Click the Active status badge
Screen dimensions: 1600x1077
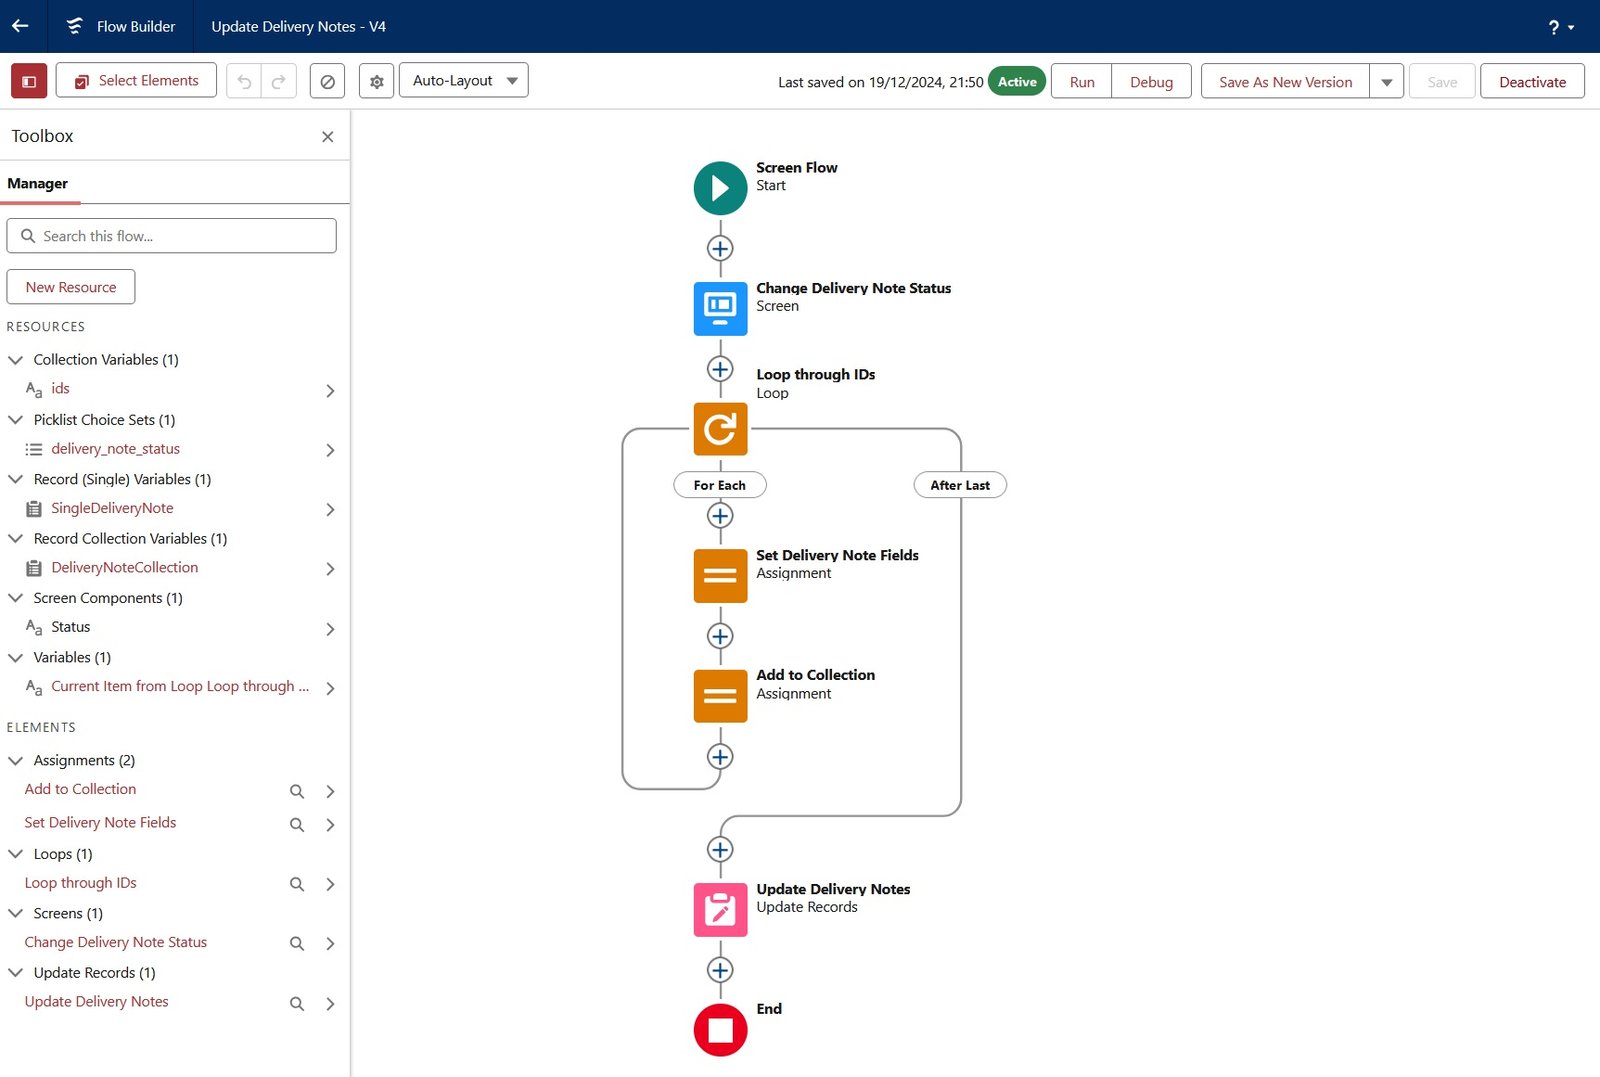click(x=1016, y=81)
